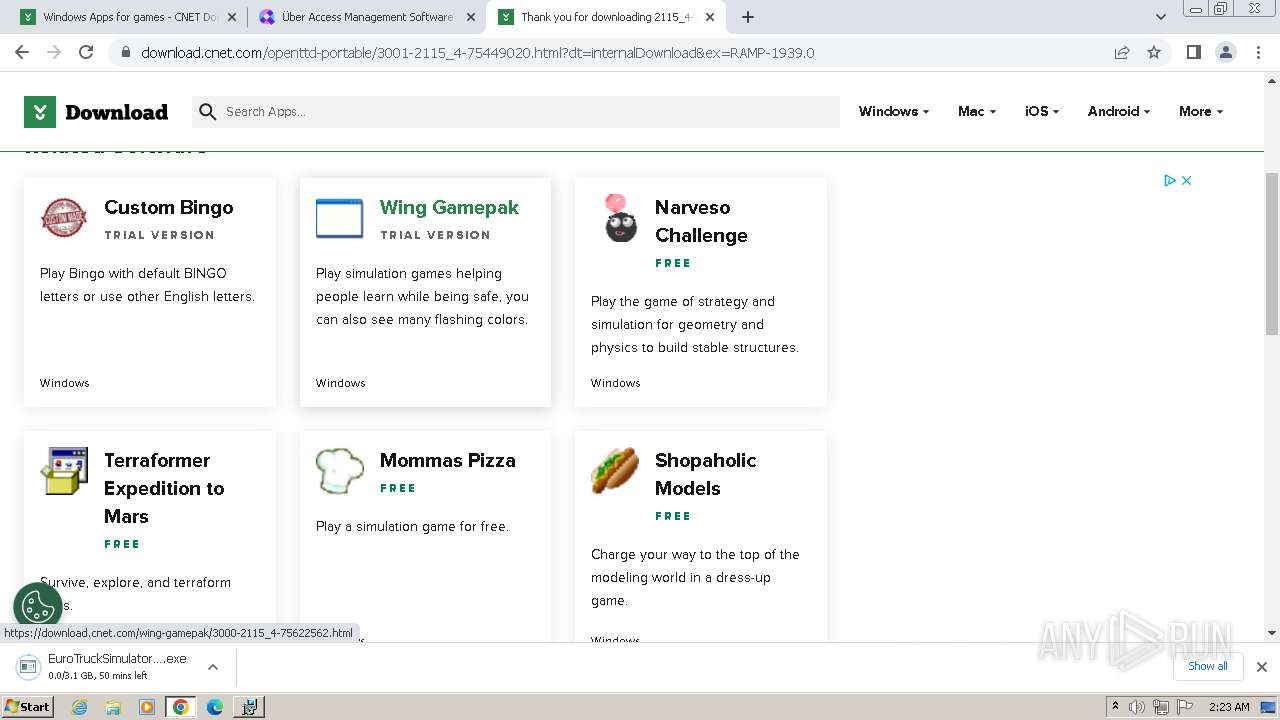Open Internet Explorer from the taskbar
The image size is (1280, 720).
click(80, 707)
